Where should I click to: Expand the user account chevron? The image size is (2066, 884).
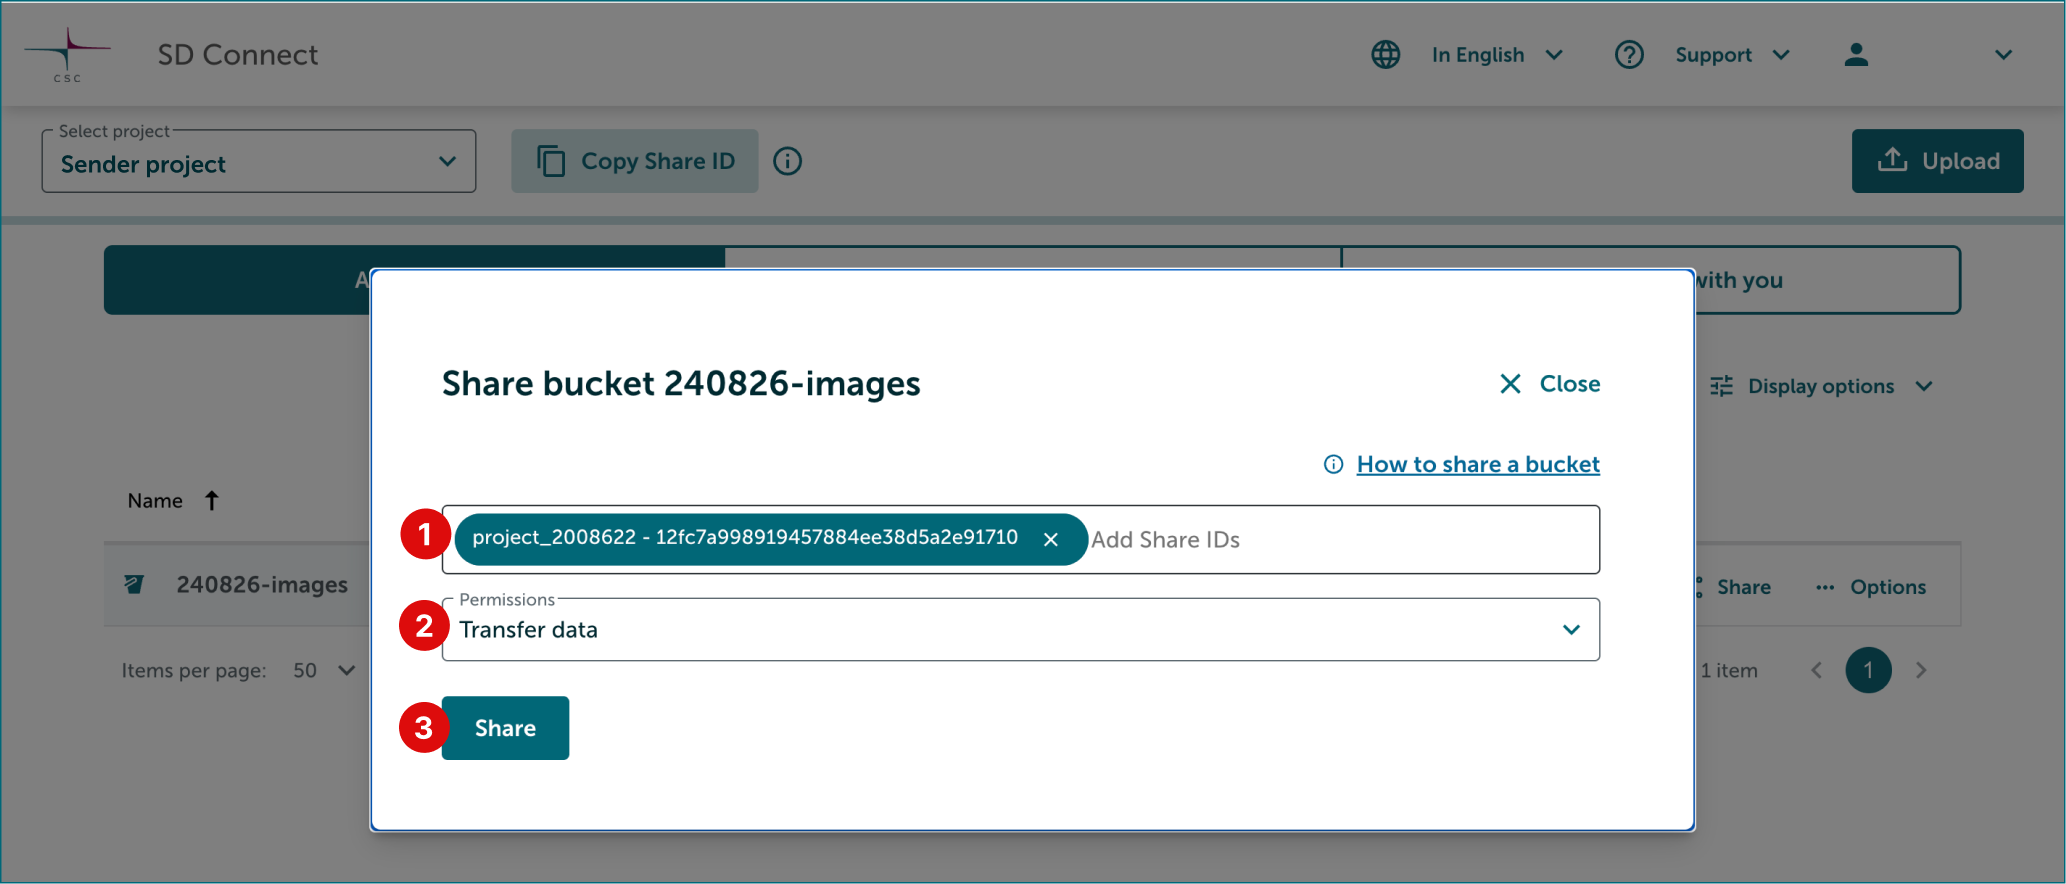tap(2003, 55)
